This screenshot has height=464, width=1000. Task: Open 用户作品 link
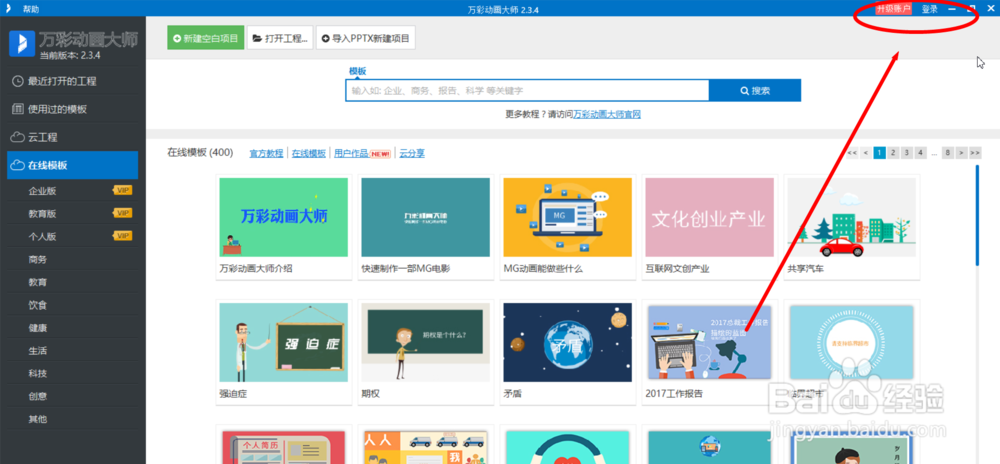(351, 154)
